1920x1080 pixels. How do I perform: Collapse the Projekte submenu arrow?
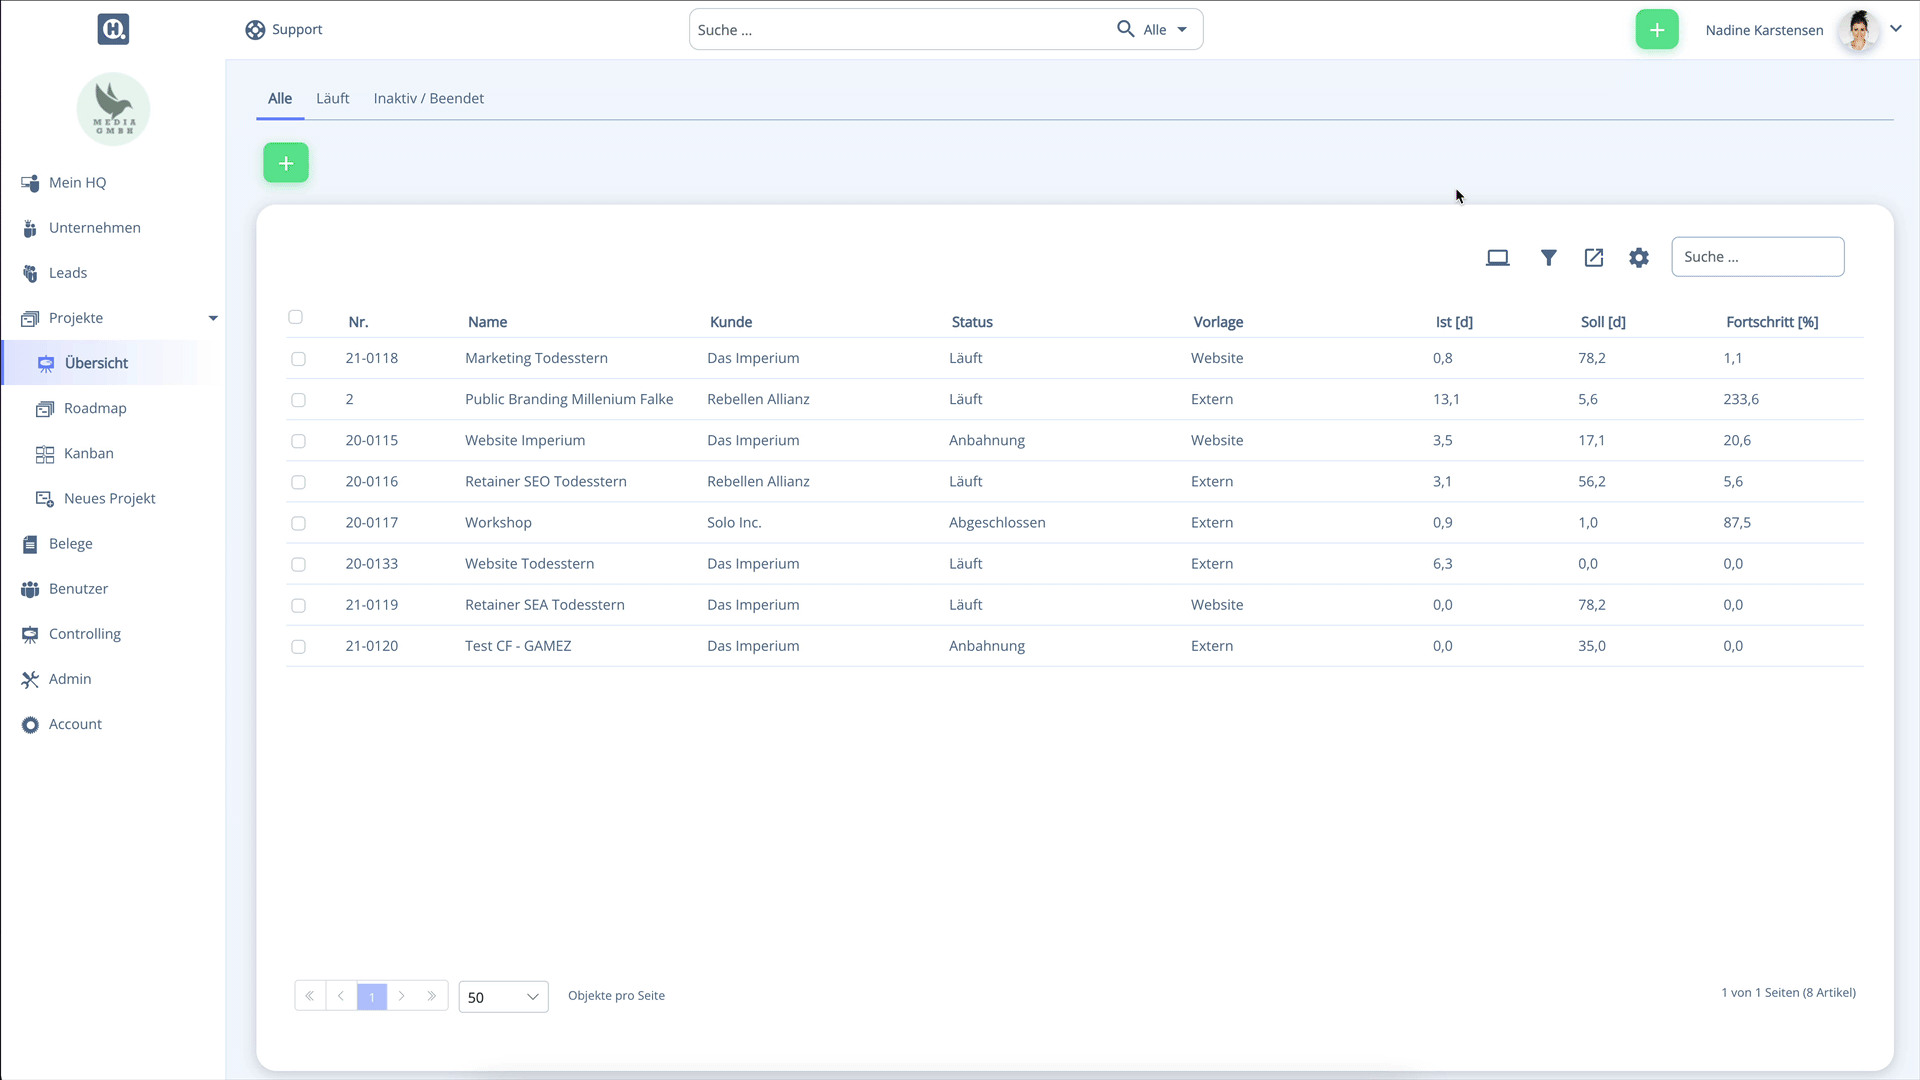click(213, 318)
